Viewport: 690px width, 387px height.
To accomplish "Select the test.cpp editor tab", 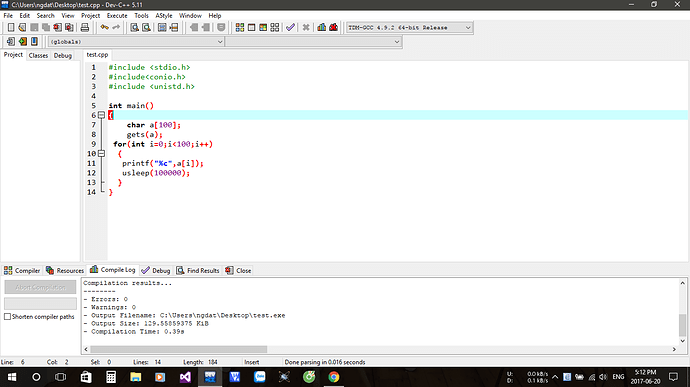I will point(97,55).
